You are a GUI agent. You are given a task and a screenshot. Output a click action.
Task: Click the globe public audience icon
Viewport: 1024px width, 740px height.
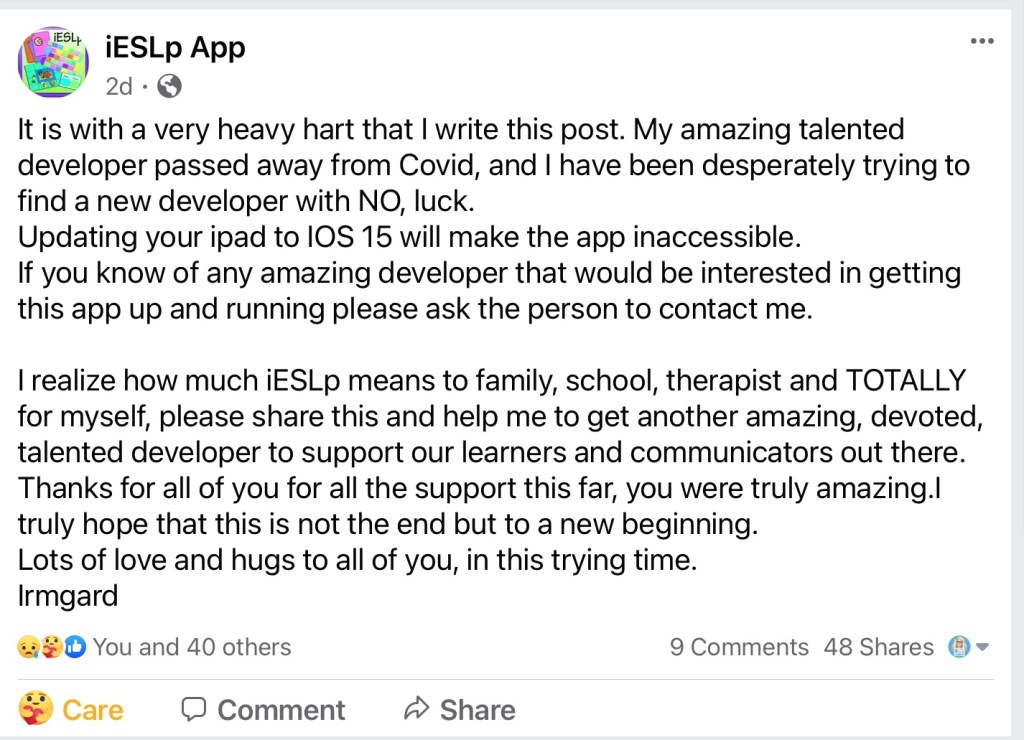tap(170, 87)
